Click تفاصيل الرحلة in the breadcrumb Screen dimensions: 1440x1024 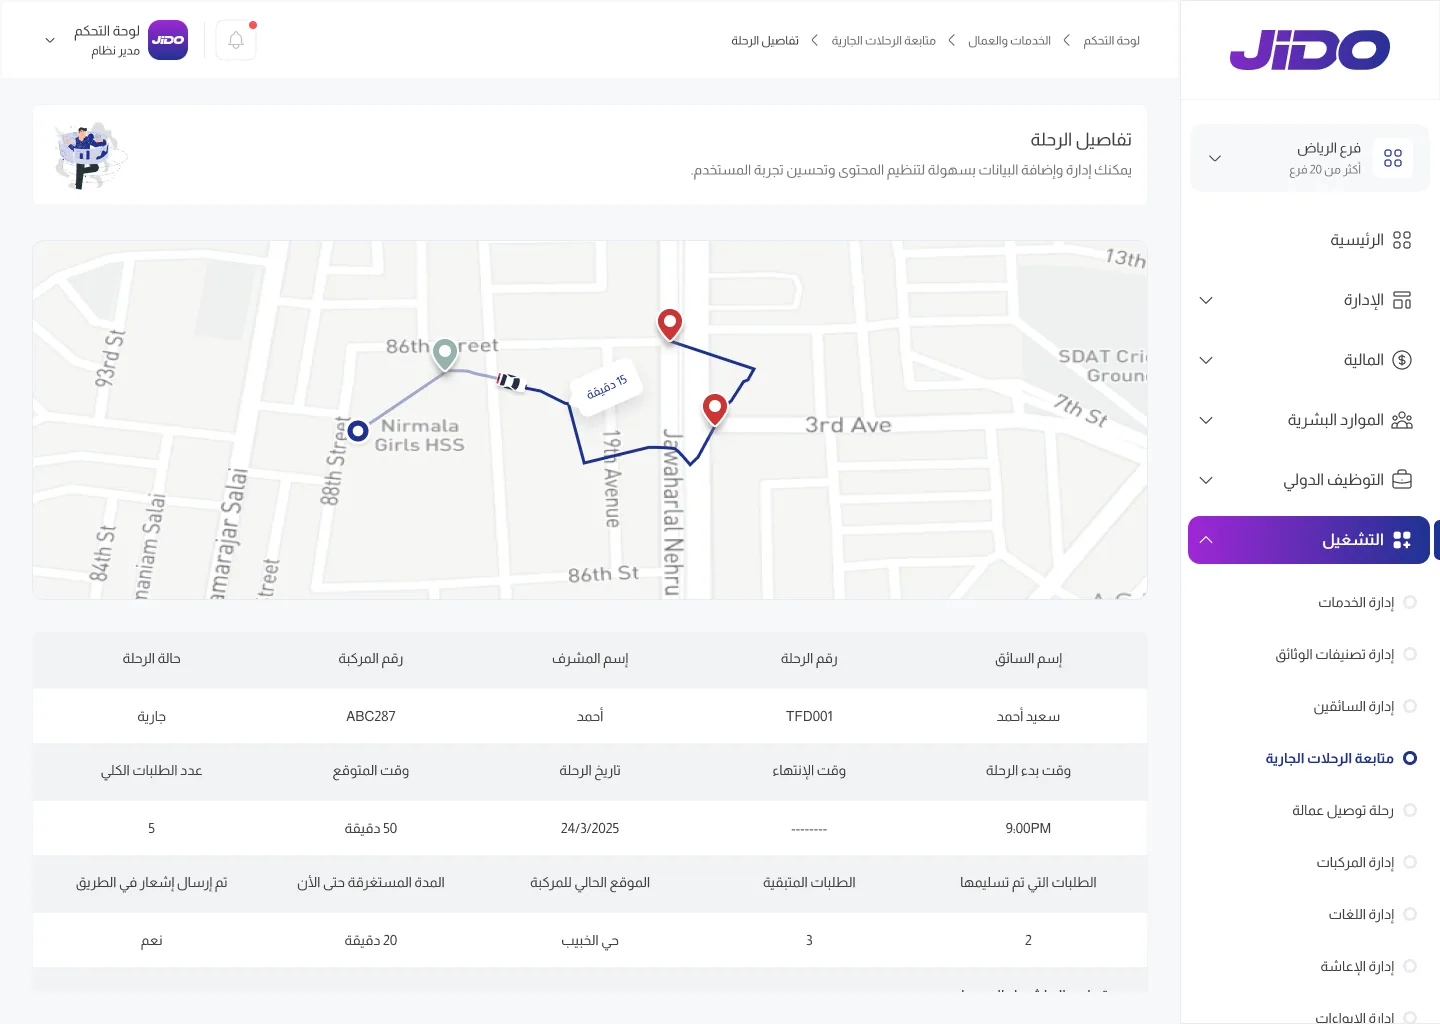pyautogui.click(x=765, y=40)
